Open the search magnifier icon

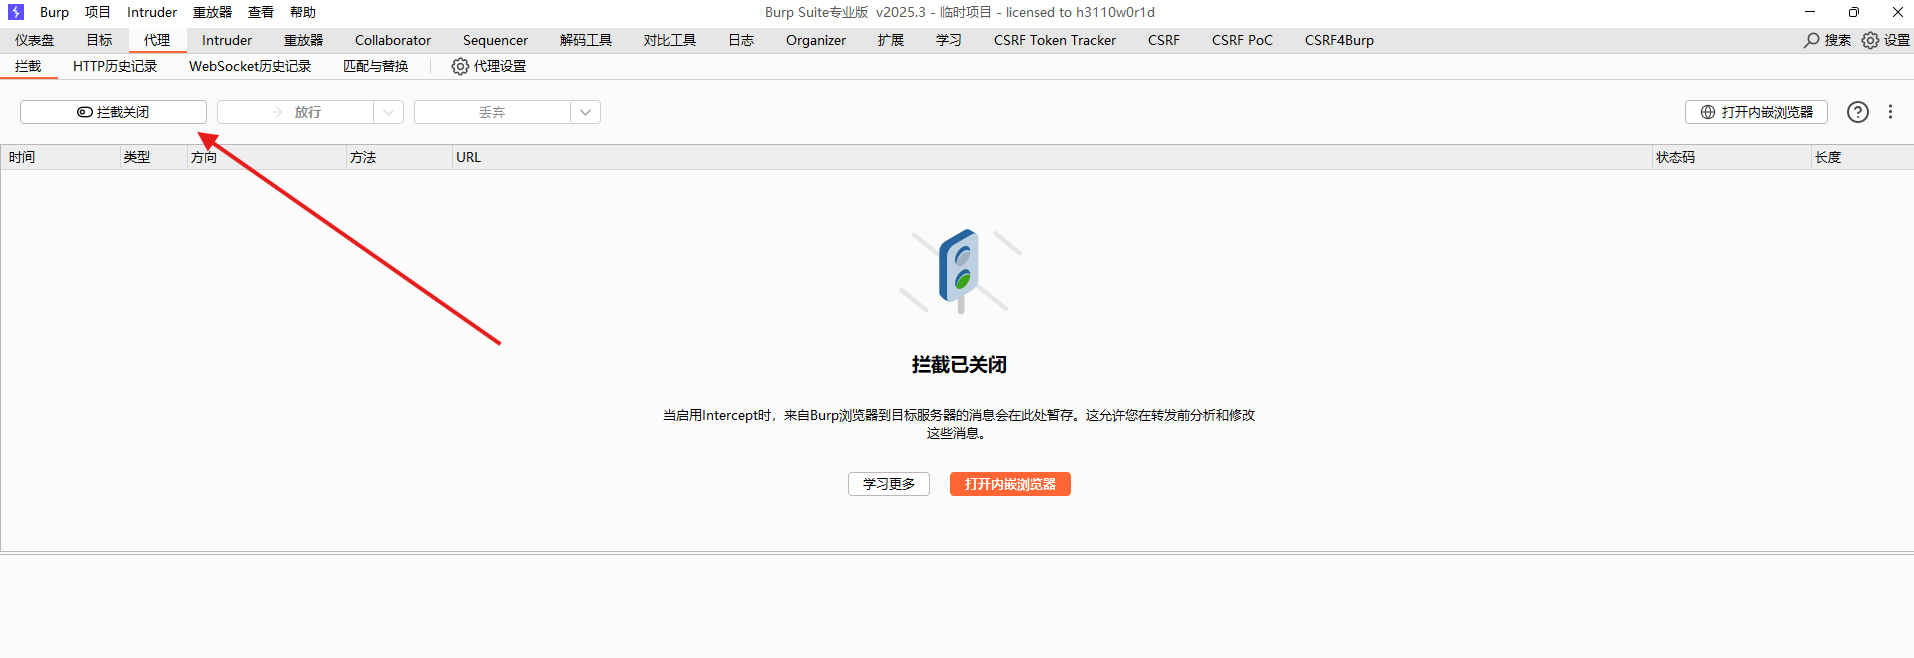[x=1811, y=40]
